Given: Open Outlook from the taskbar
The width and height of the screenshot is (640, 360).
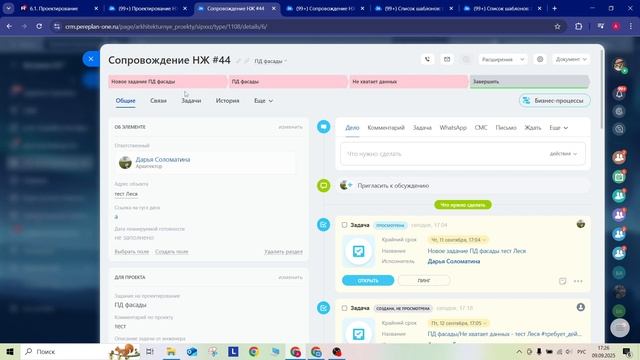Looking at the screenshot, I should pyautogui.click(x=192, y=351).
